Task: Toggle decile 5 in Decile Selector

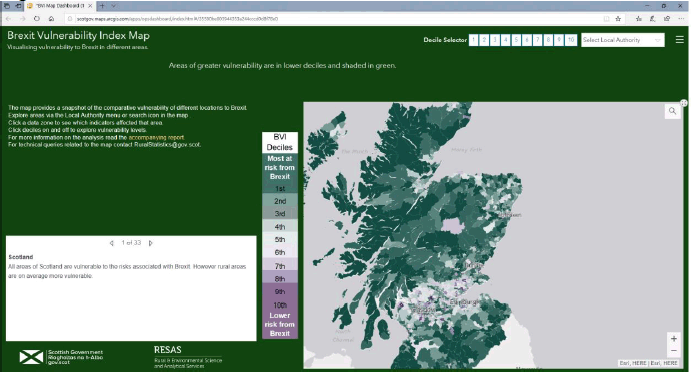Action: point(516,40)
